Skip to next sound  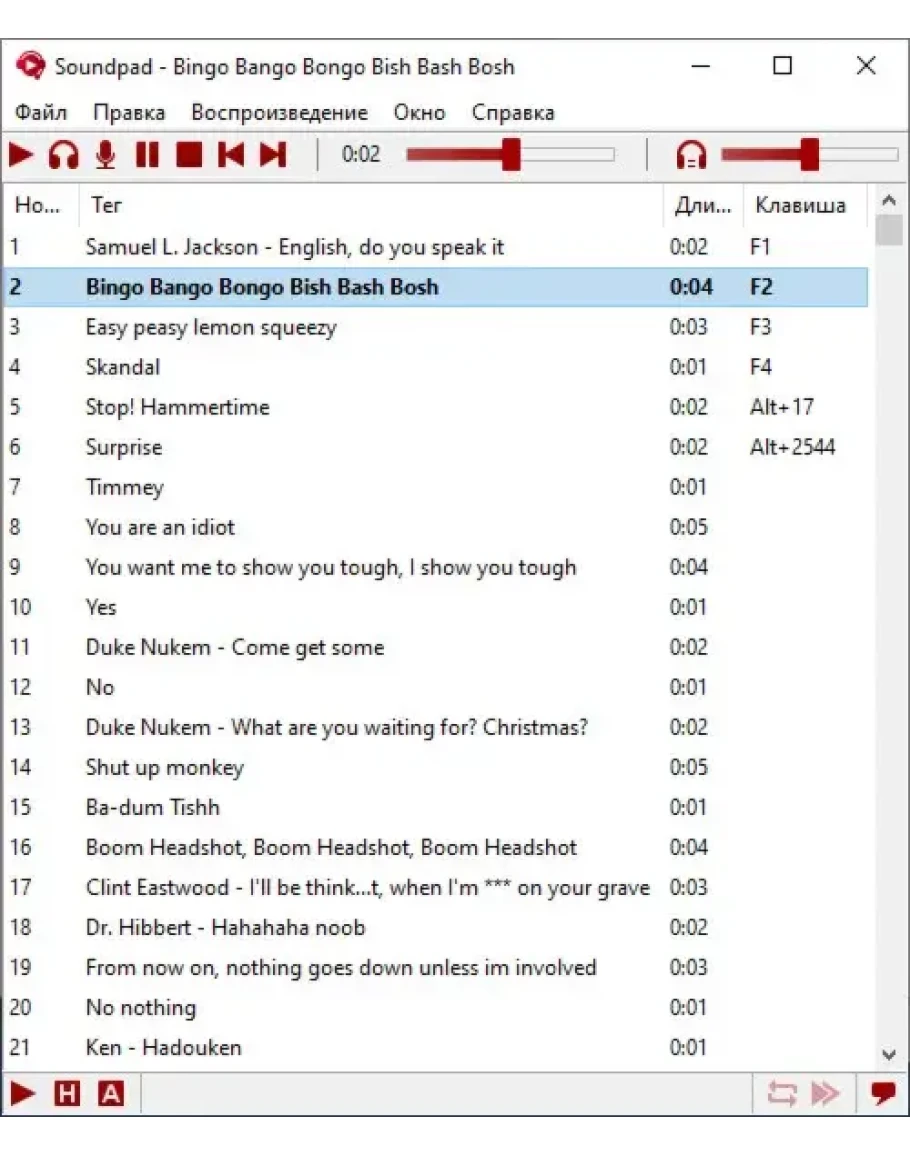click(273, 155)
